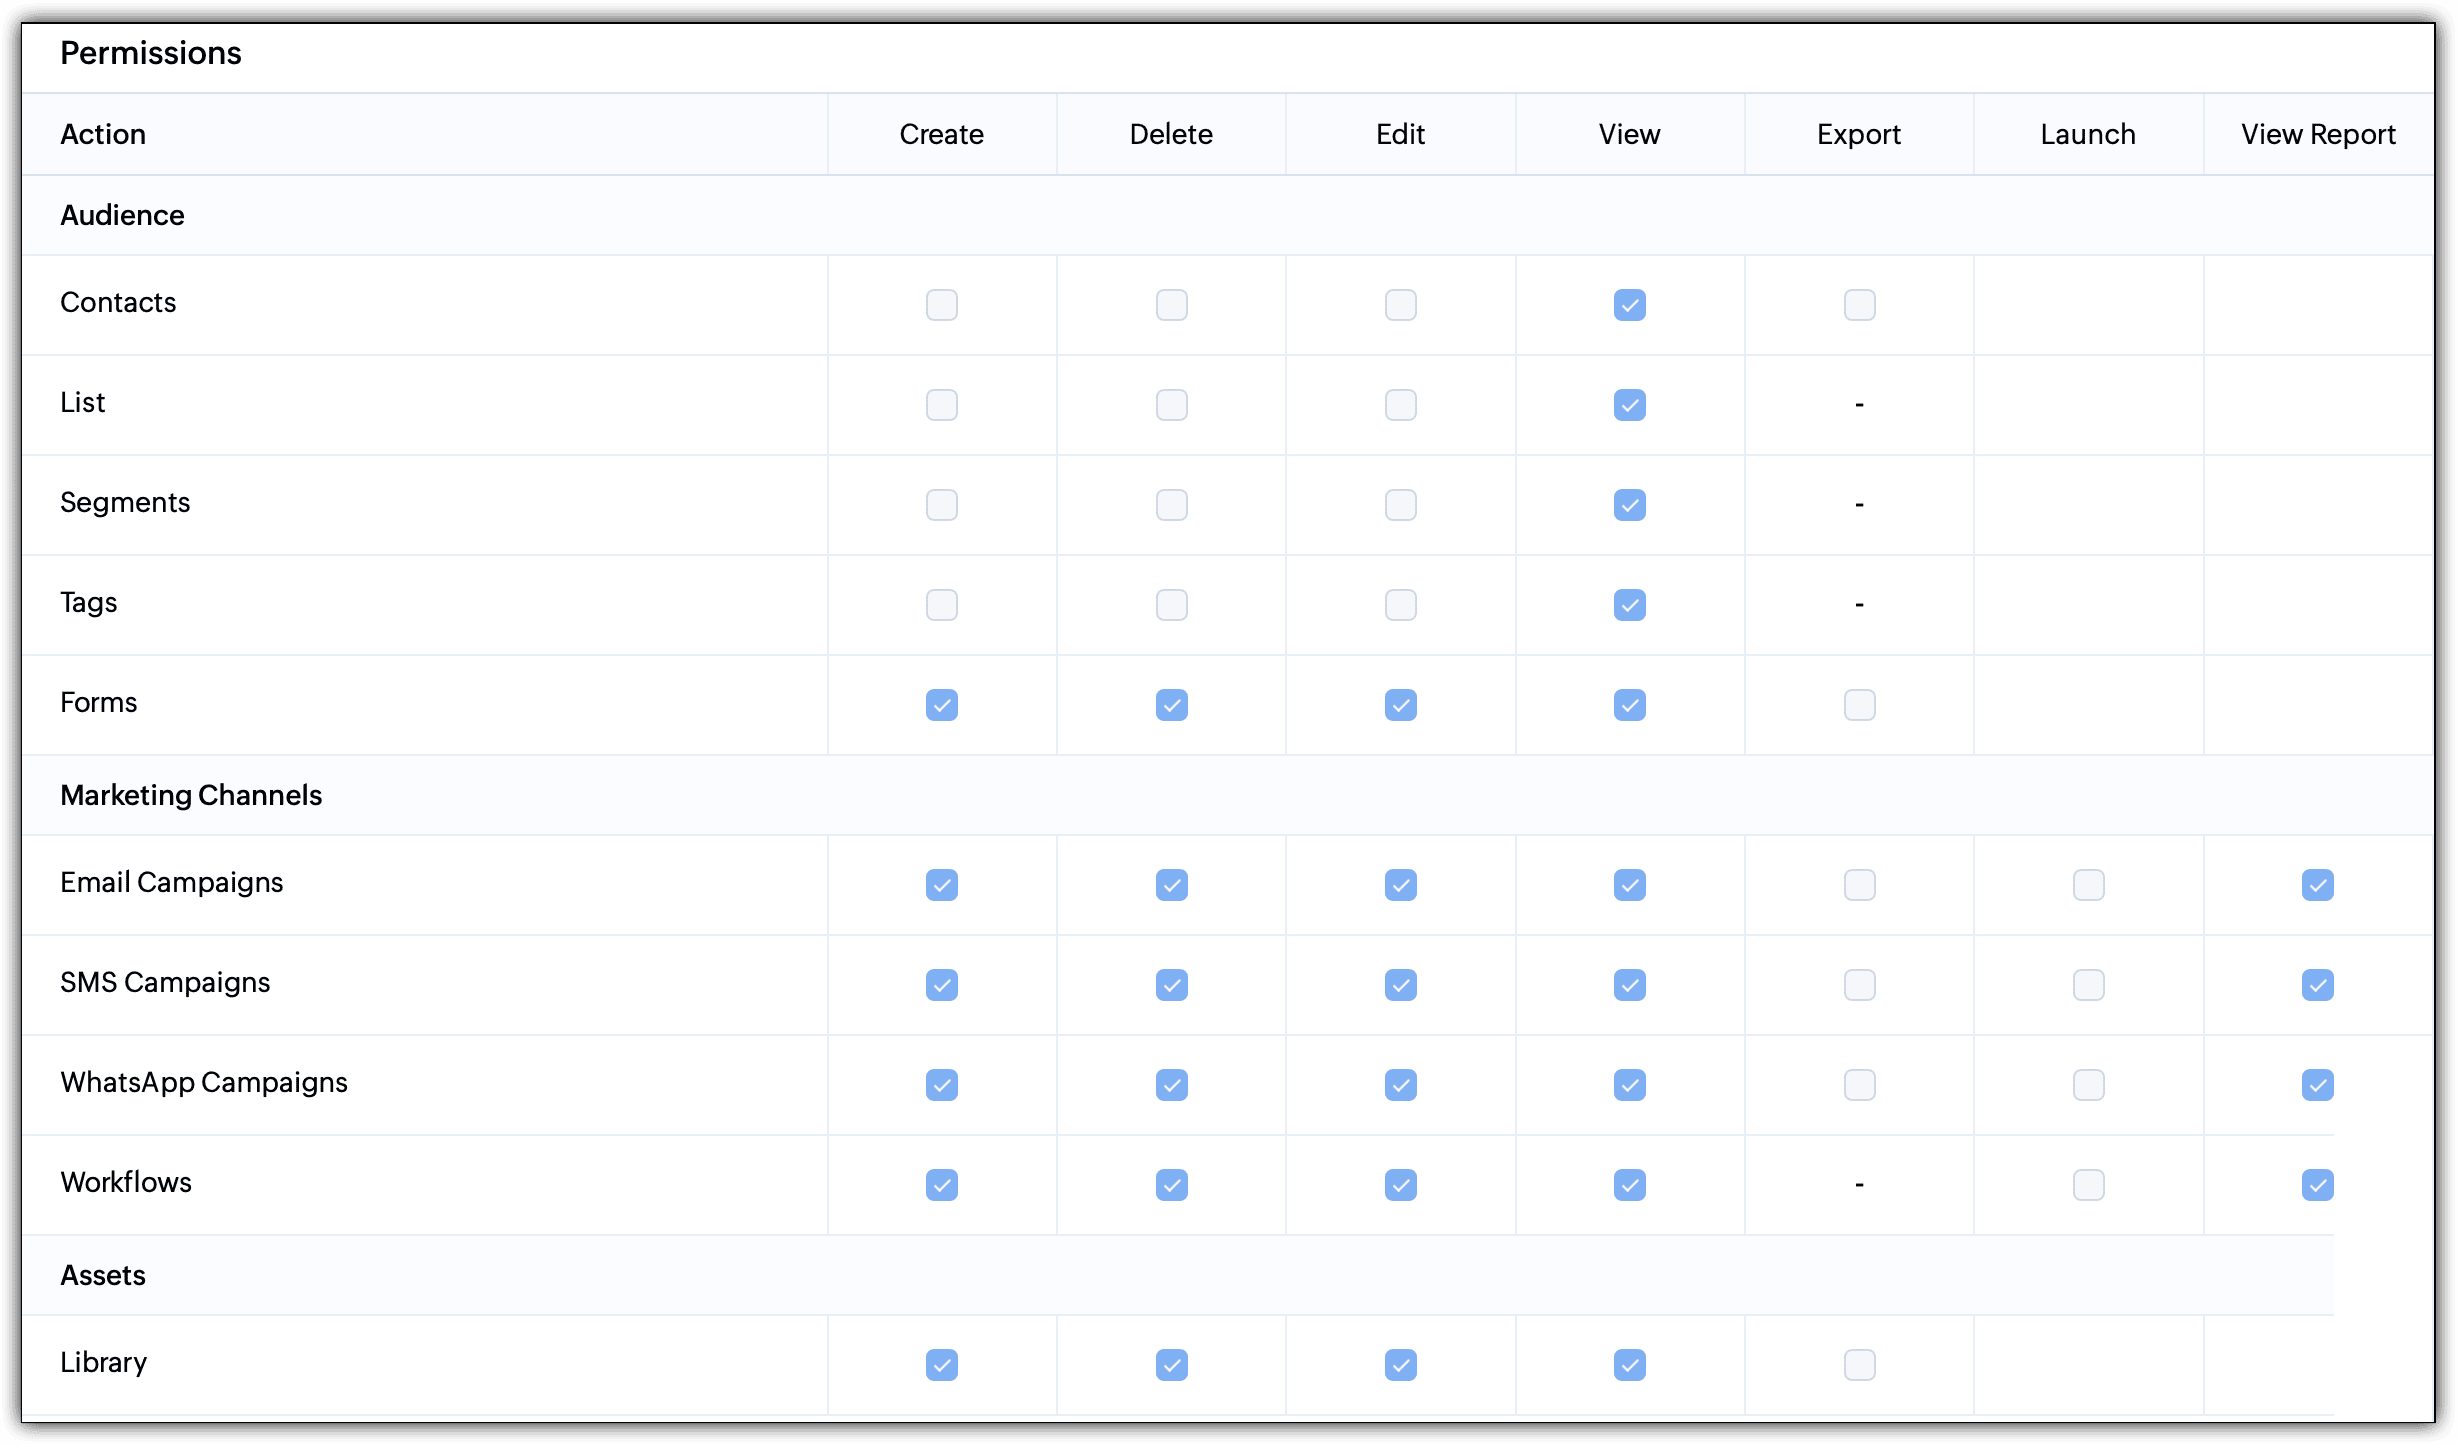Viewport: 2458px width, 1444px height.
Task: Toggle Edit checkbox for SMS Campaigns
Action: click(1400, 985)
